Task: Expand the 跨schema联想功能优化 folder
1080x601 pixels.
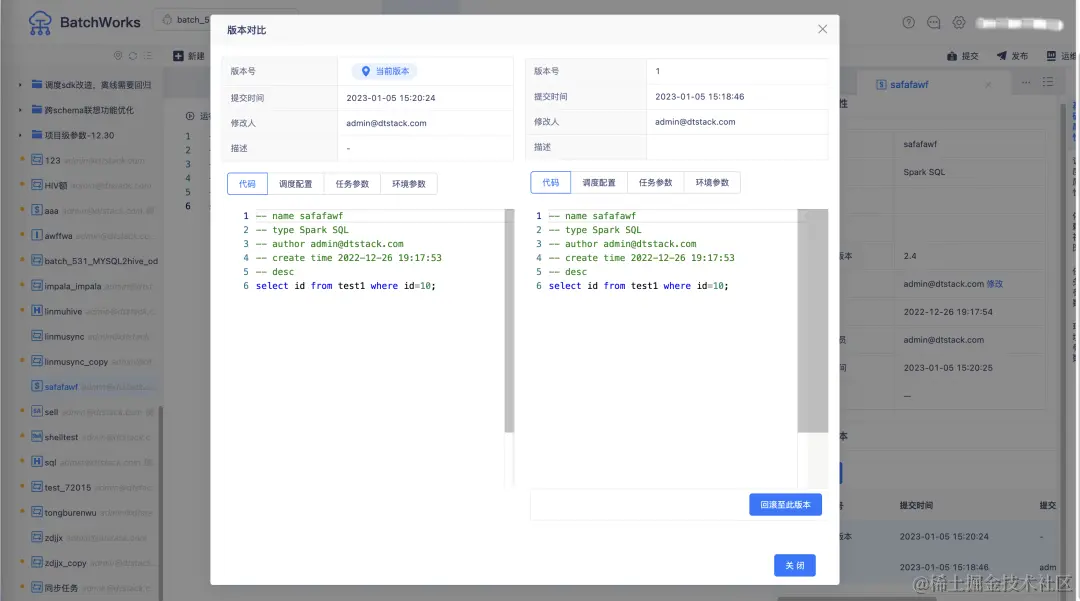Action: 20,110
